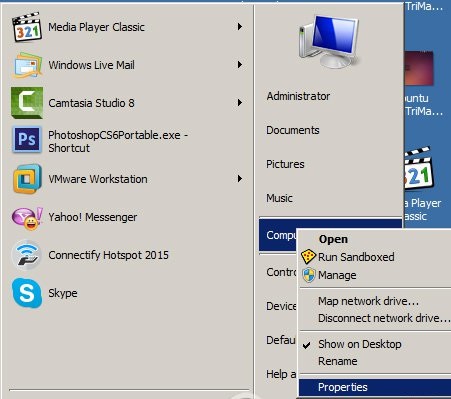Open the Devices entry in Start menu
Image resolution: width=451 pixels, height=399 pixels.
(281, 306)
